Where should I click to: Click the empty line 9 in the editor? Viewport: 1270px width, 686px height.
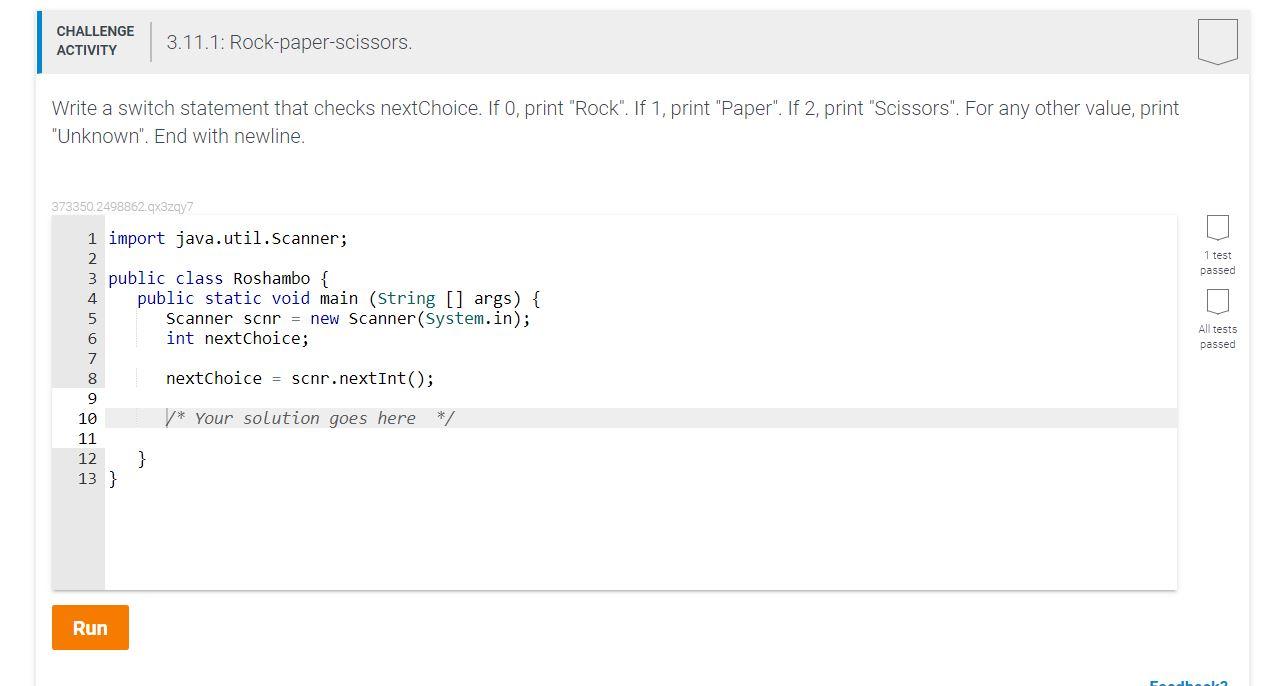point(300,398)
